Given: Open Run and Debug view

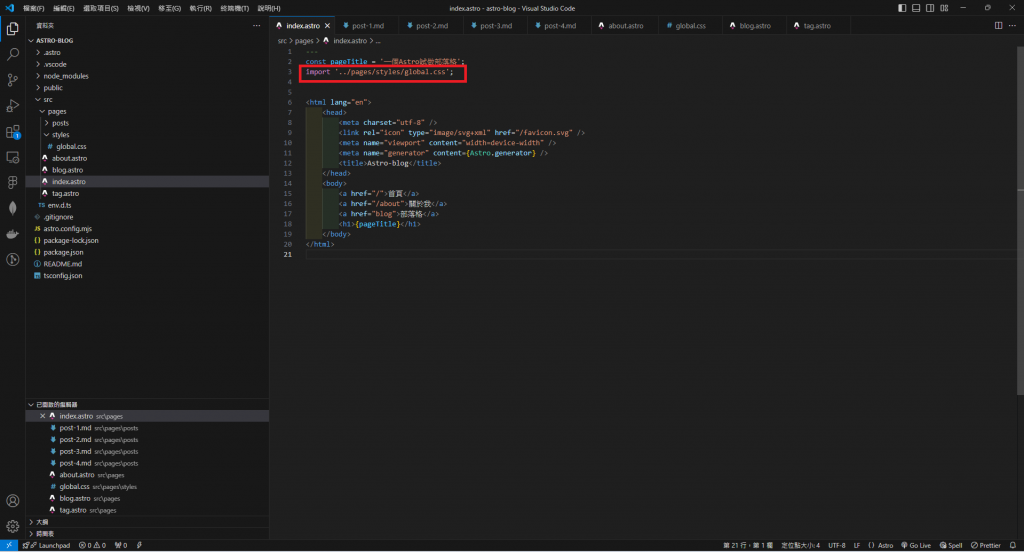Looking at the screenshot, I should point(12,106).
